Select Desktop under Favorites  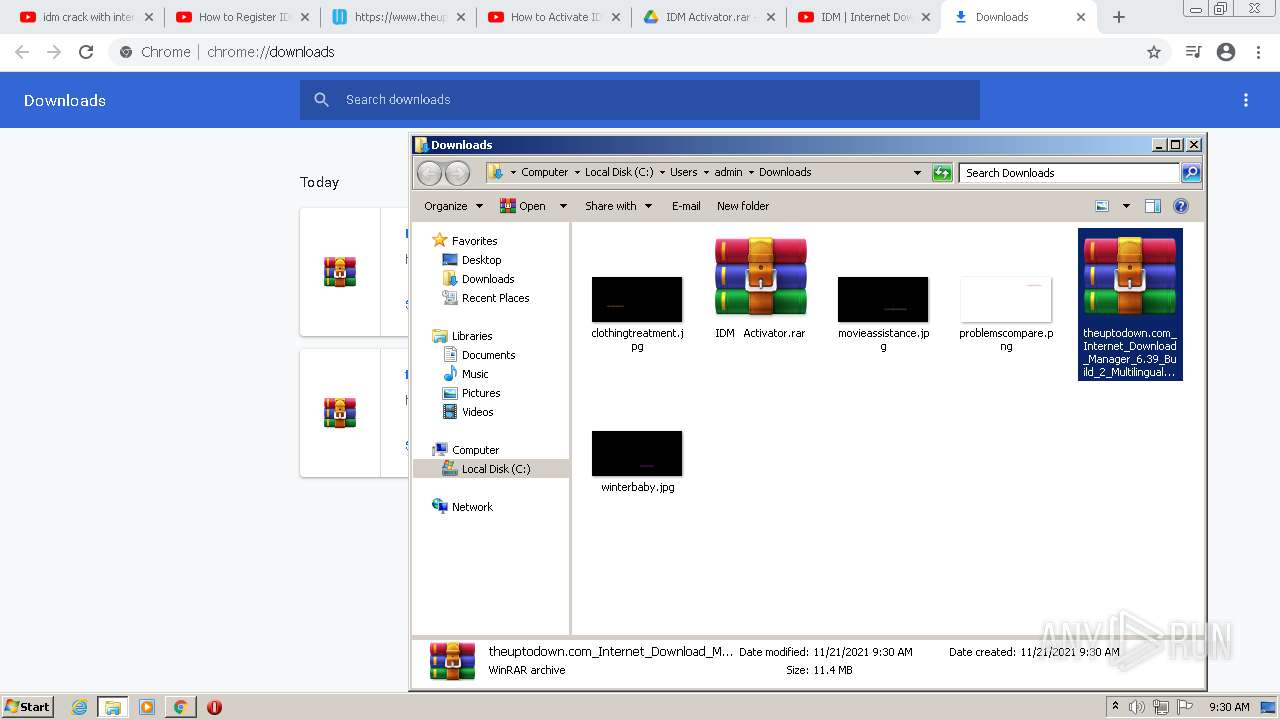[481, 260]
